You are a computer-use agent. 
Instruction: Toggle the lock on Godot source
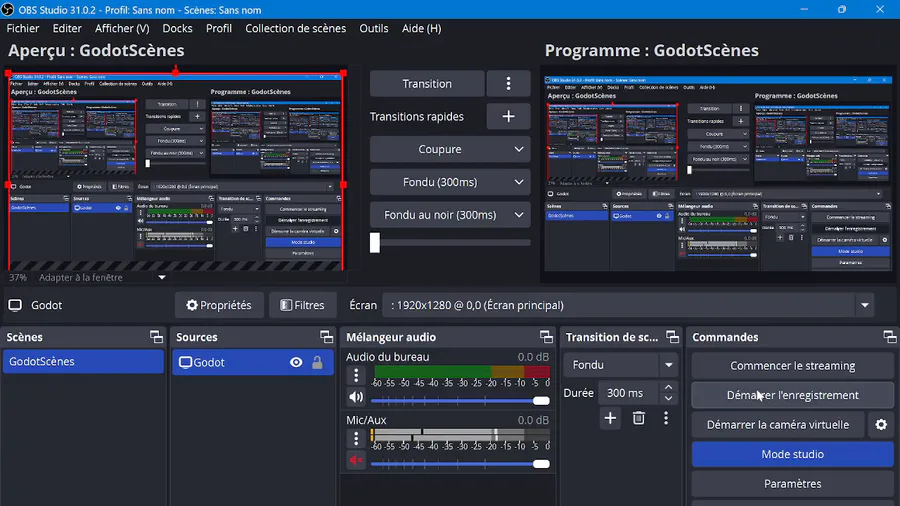point(317,363)
